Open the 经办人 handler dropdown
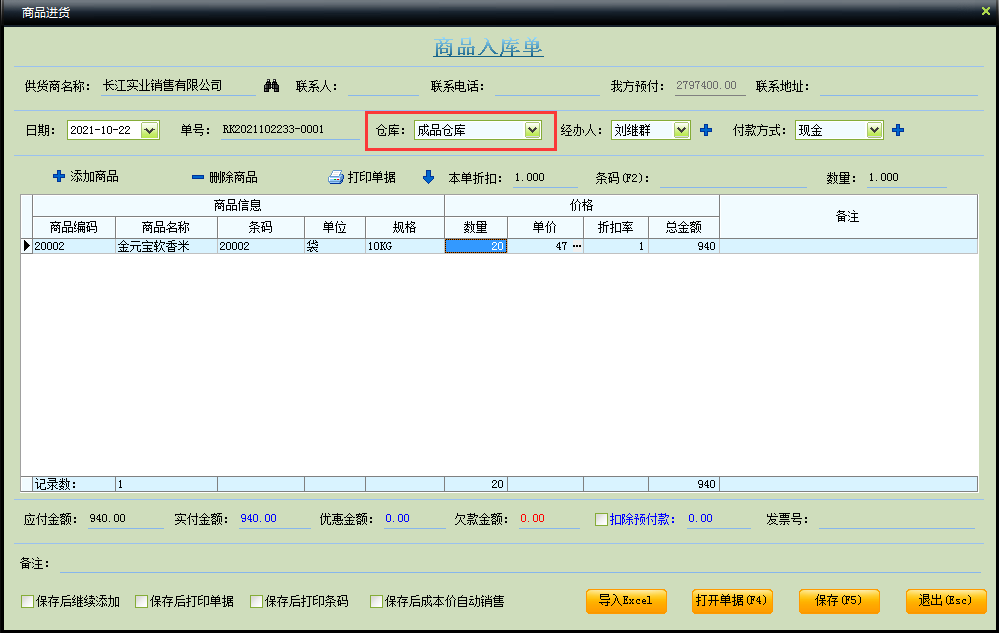Viewport: 999px width, 633px height. click(x=681, y=130)
